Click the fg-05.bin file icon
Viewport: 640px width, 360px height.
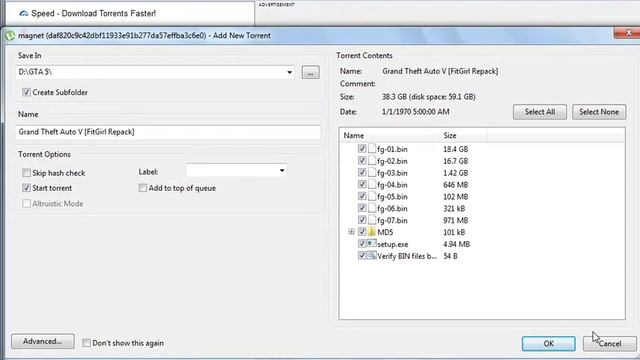click(372, 196)
